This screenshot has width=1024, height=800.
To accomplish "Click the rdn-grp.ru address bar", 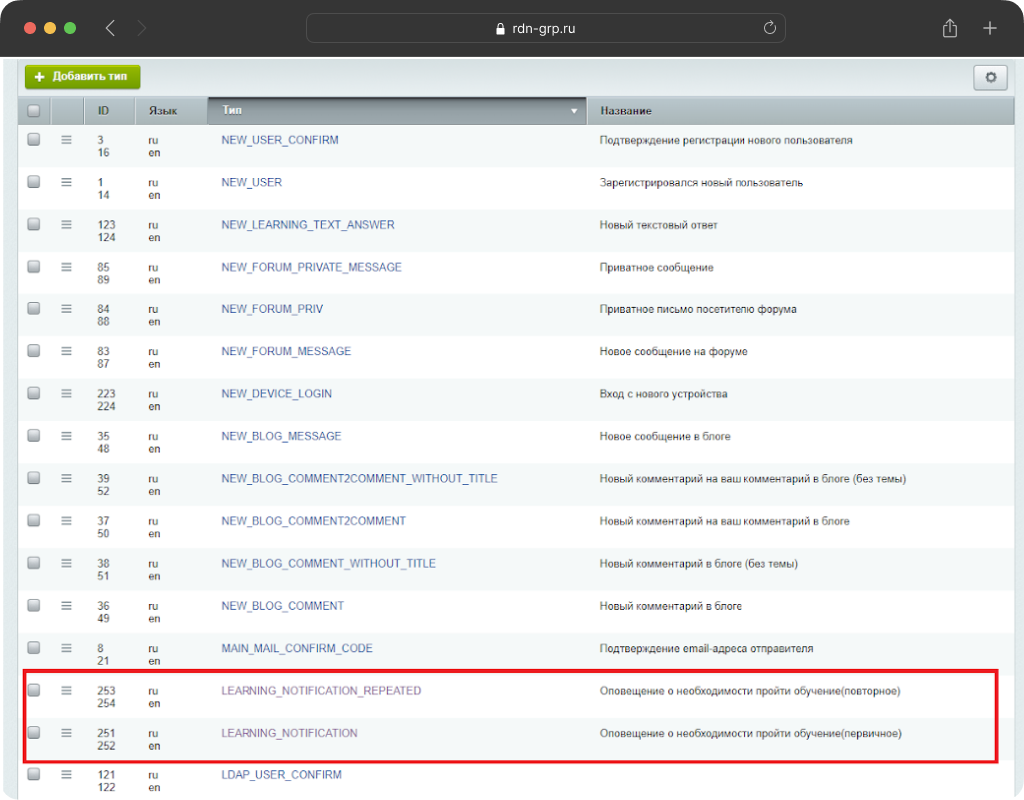I will [x=545, y=28].
